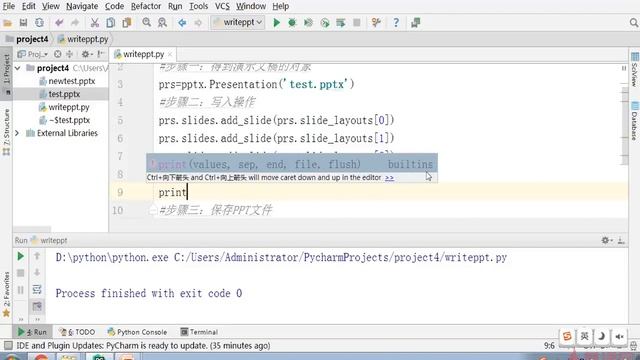This screenshot has width=640, height=360.
Task: Click the Paste toolbar icon
Action: (x=127, y=23)
